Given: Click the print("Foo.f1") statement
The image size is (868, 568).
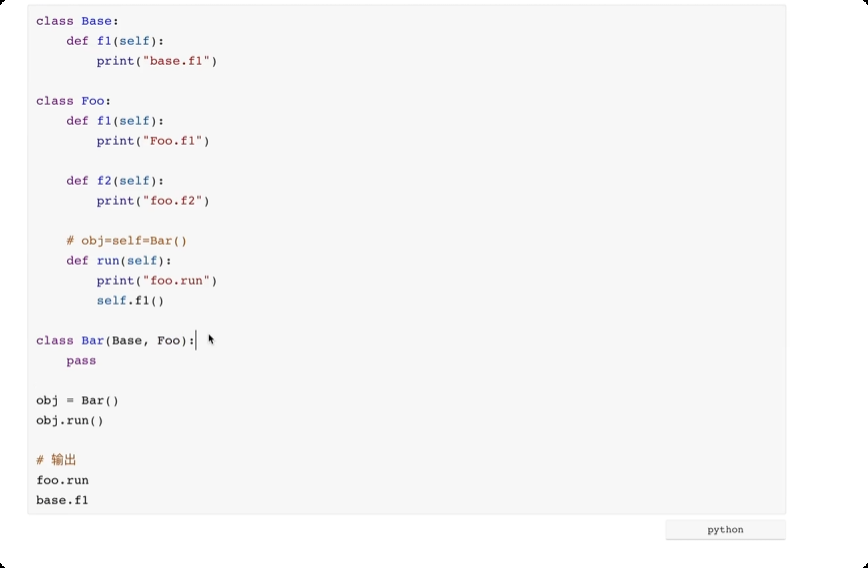Looking at the screenshot, I should [x=152, y=141].
